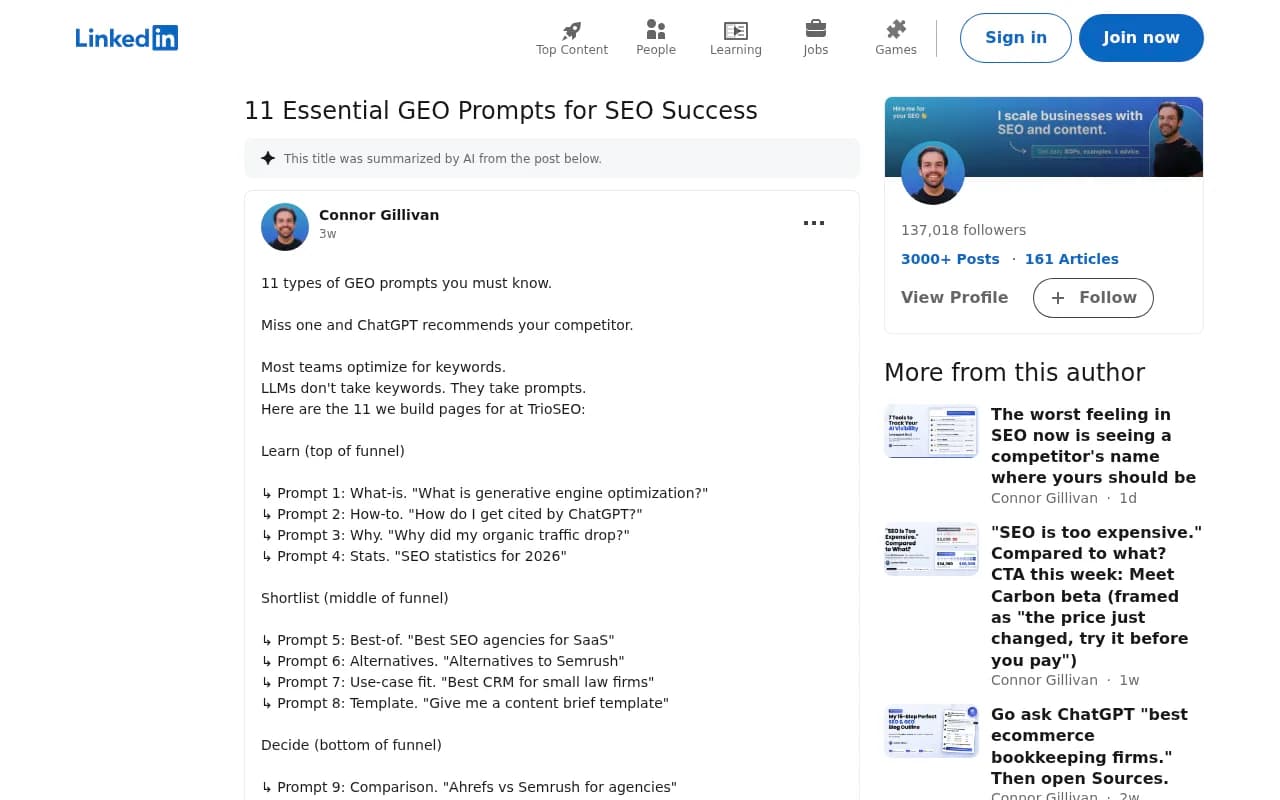This screenshot has width=1280, height=800.
Task: Open the People icon in navigation
Action: (x=656, y=30)
